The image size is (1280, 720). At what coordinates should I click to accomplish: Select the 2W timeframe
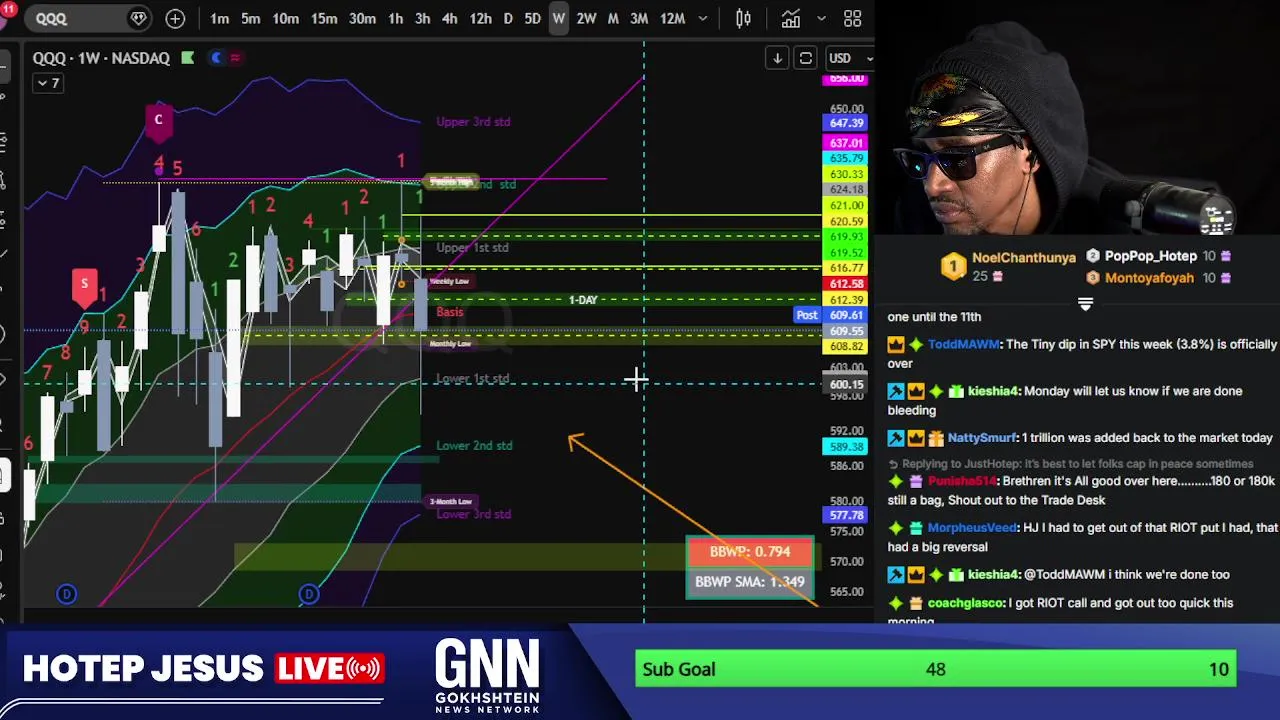click(586, 18)
